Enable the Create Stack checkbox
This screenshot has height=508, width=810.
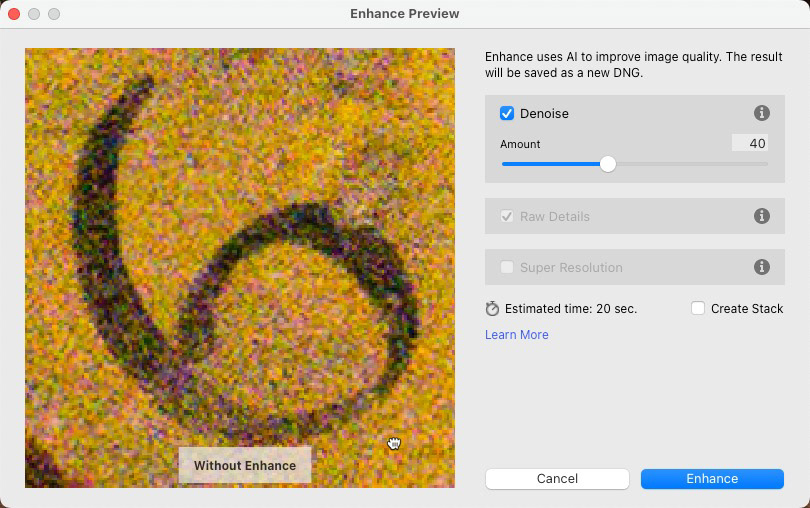pos(698,309)
